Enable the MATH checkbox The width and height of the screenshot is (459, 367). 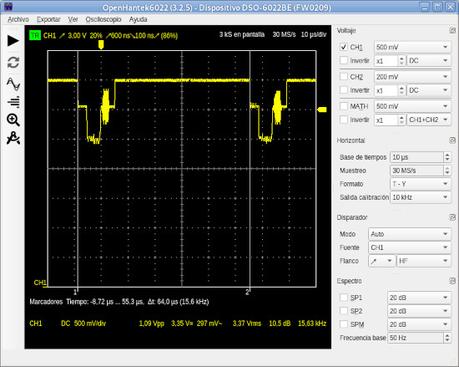click(344, 106)
